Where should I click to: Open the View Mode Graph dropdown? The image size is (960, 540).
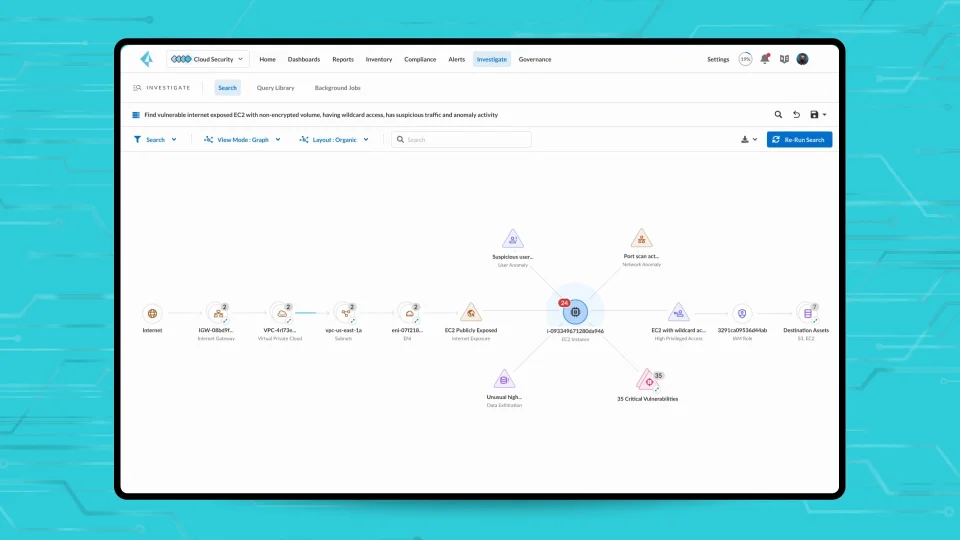click(x=242, y=140)
